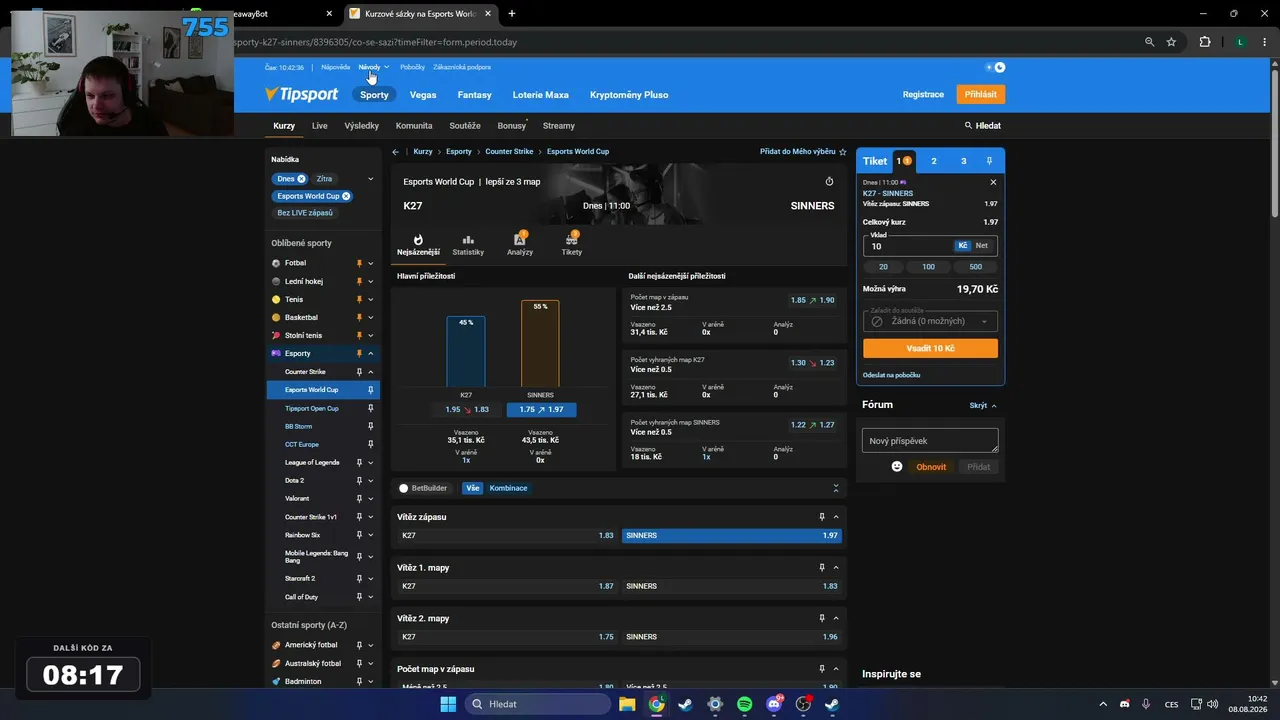Bet on K27 at 1.83 in Vítěz zápasu
This screenshot has height=720, width=1280.
tap(506, 535)
